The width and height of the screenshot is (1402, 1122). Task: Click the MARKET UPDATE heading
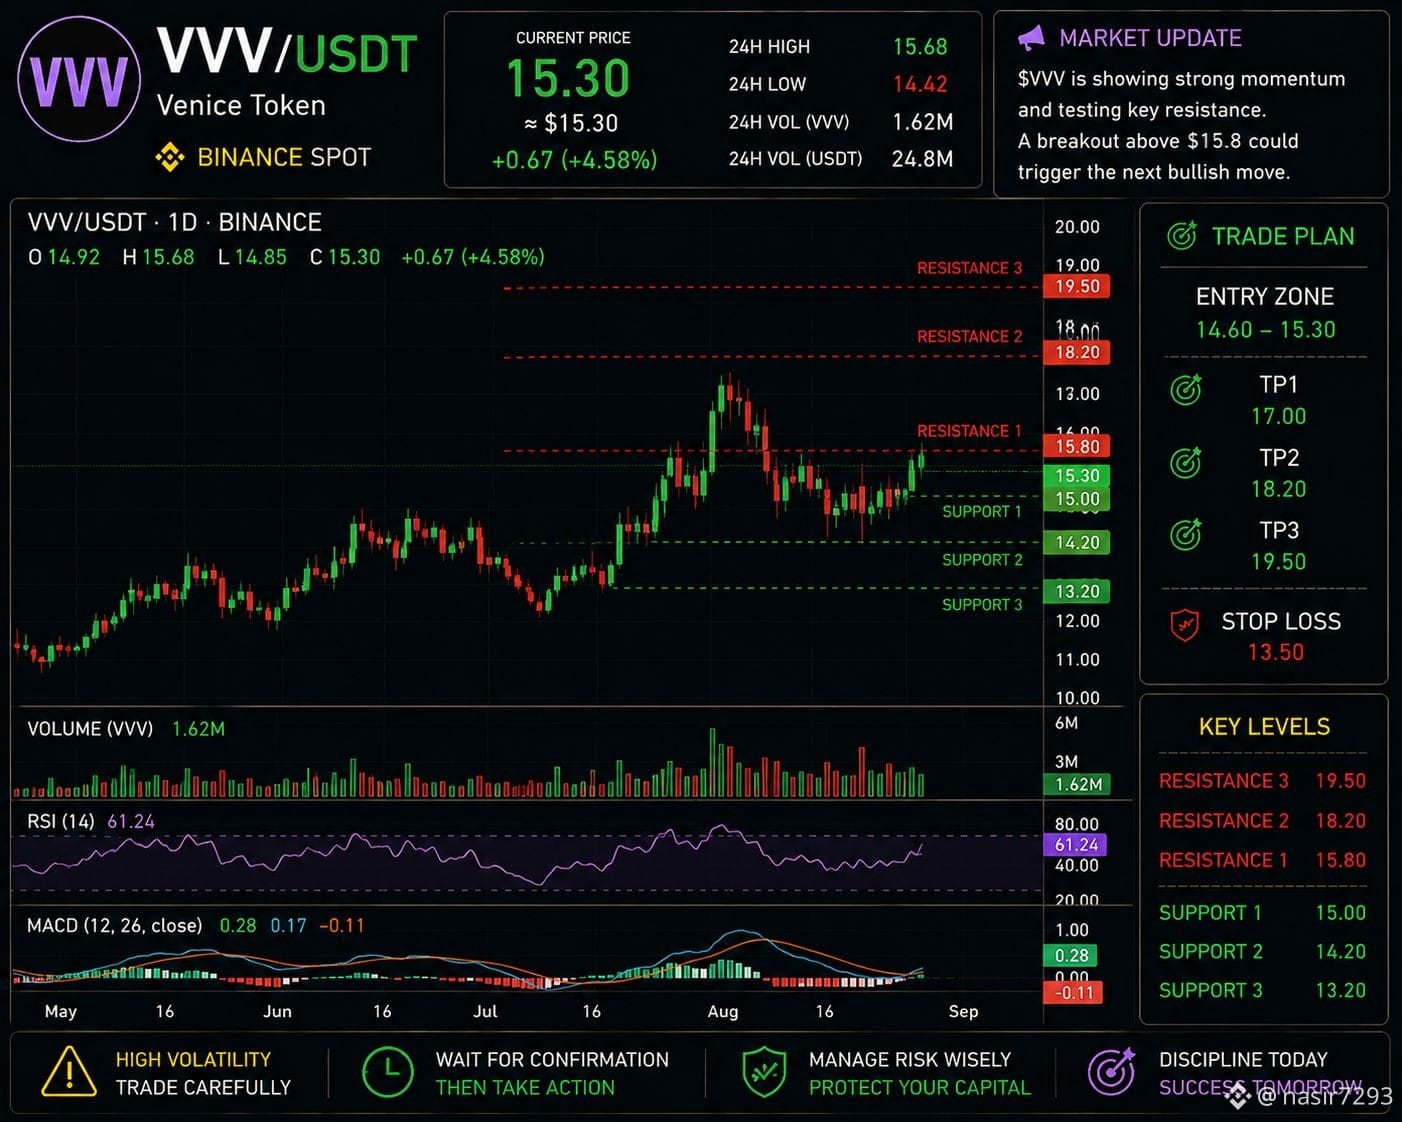pyautogui.click(x=1150, y=38)
